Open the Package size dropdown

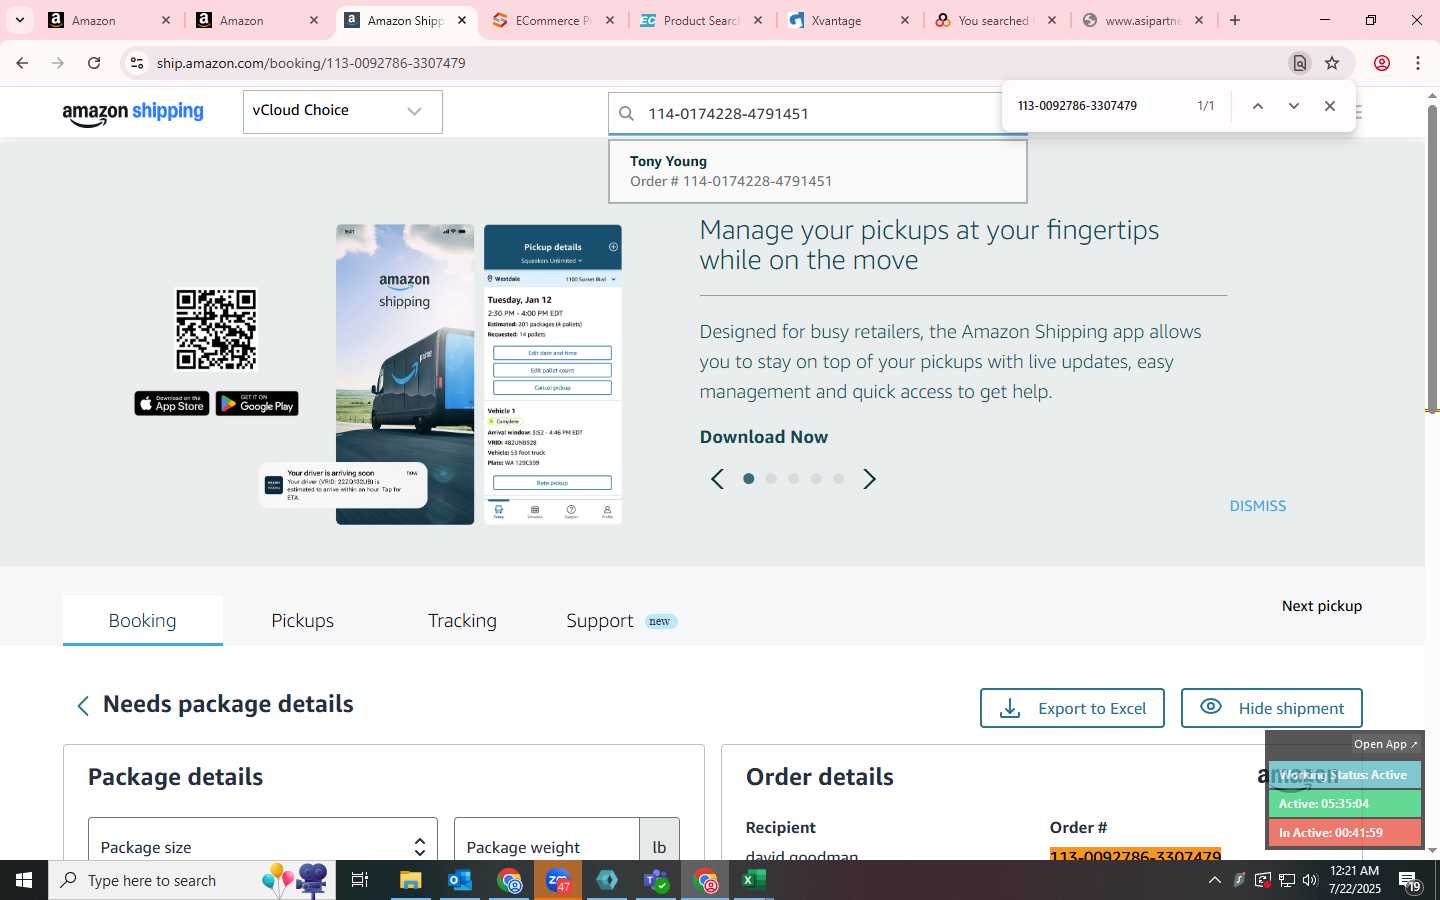pyautogui.click(x=263, y=840)
